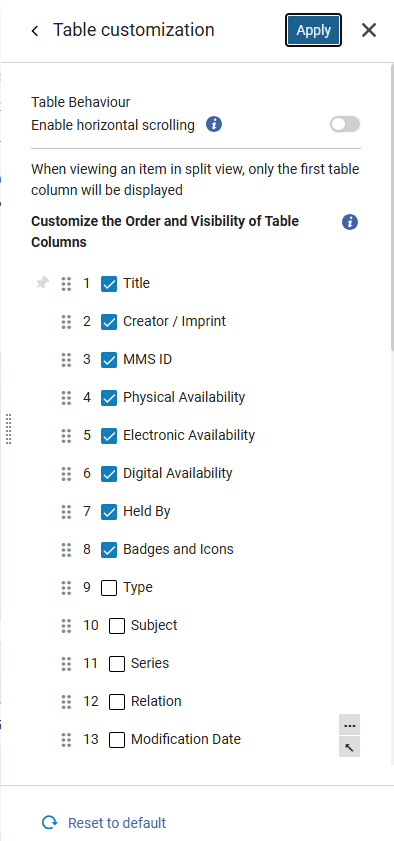Click the panel resize grip on left edge
The width and height of the screenshot is (394, 841).
coord(8,429)
